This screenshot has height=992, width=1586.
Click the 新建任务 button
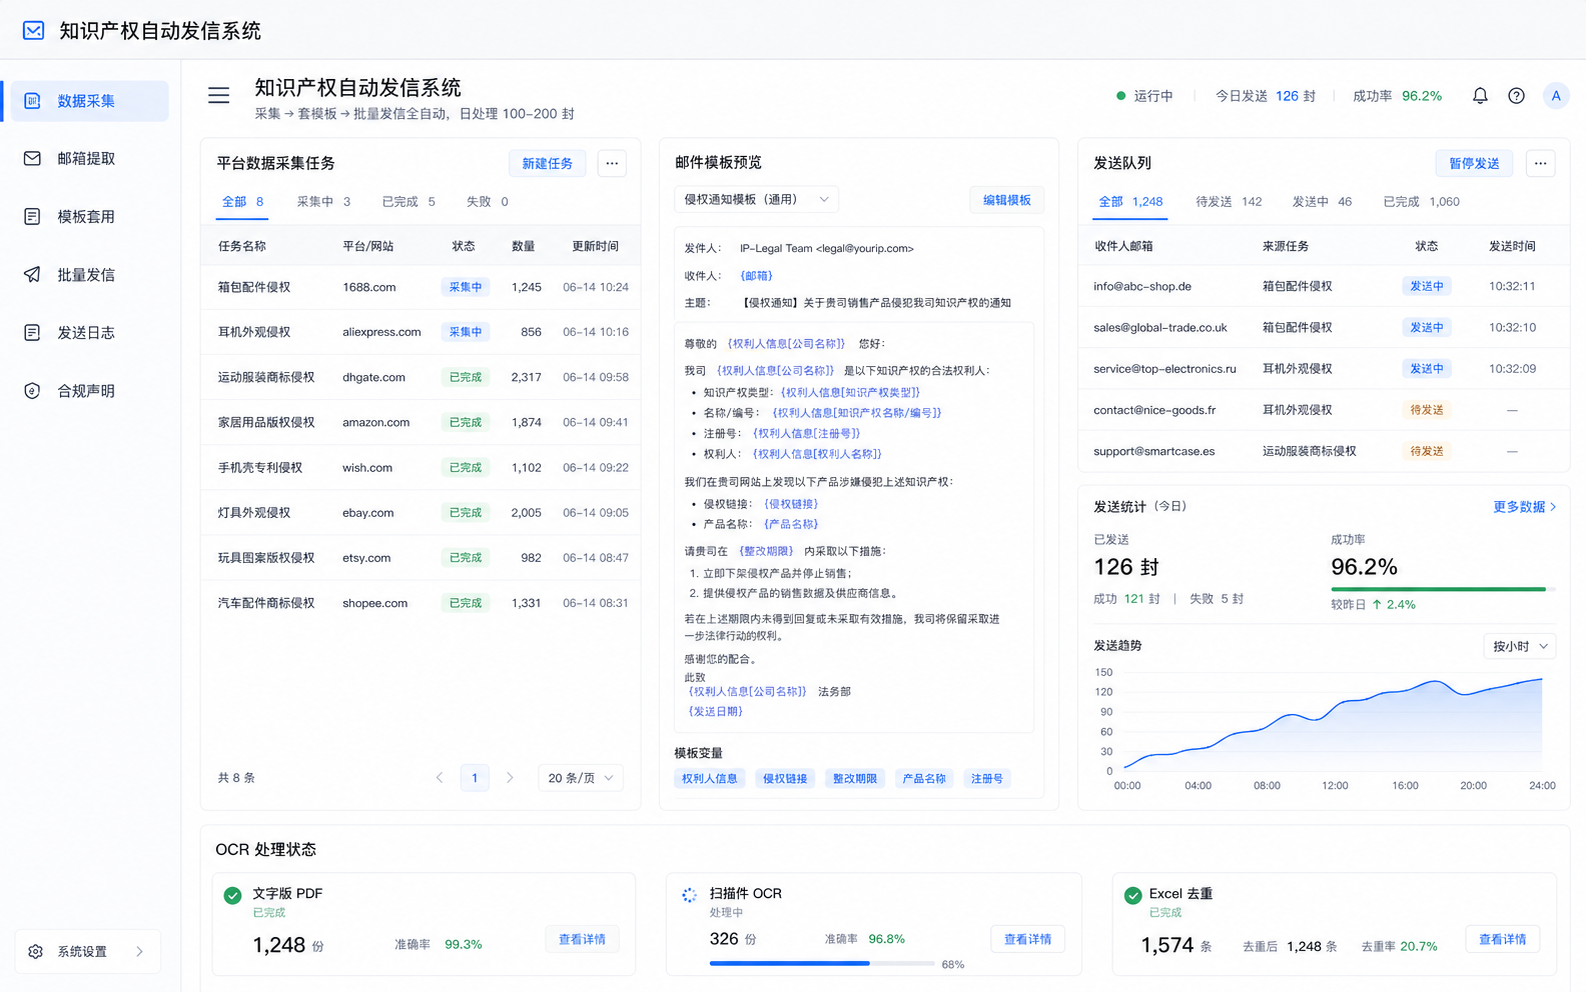point(547,163)
